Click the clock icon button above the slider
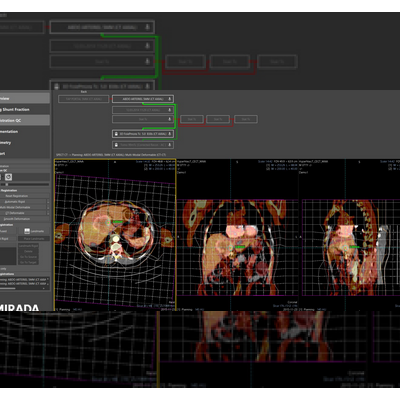 tap(8, 177)
